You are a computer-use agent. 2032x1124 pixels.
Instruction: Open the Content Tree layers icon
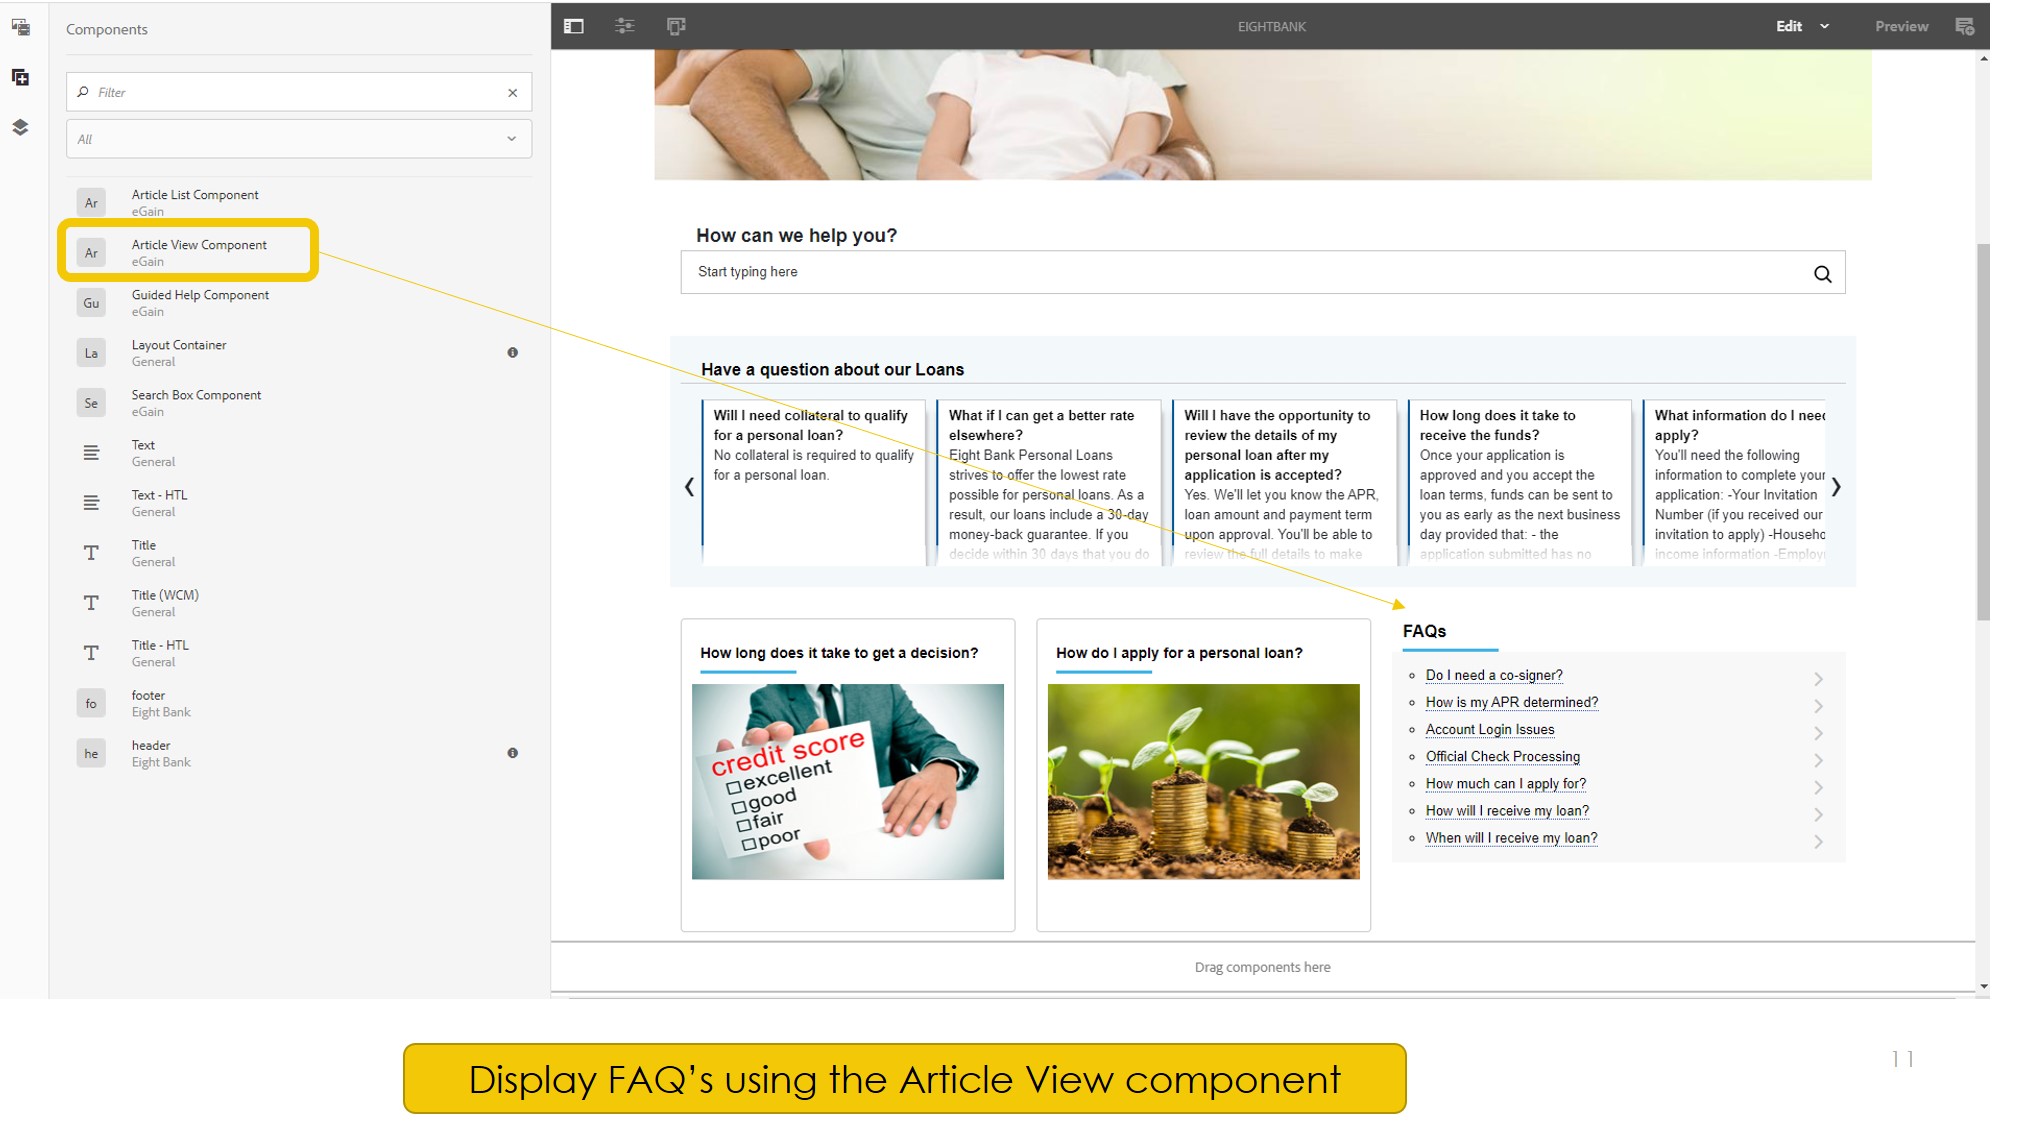coord(20,128)
